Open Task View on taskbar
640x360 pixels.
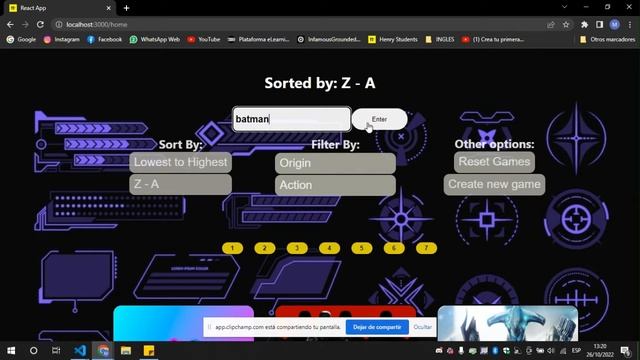(x=56, y=351)
